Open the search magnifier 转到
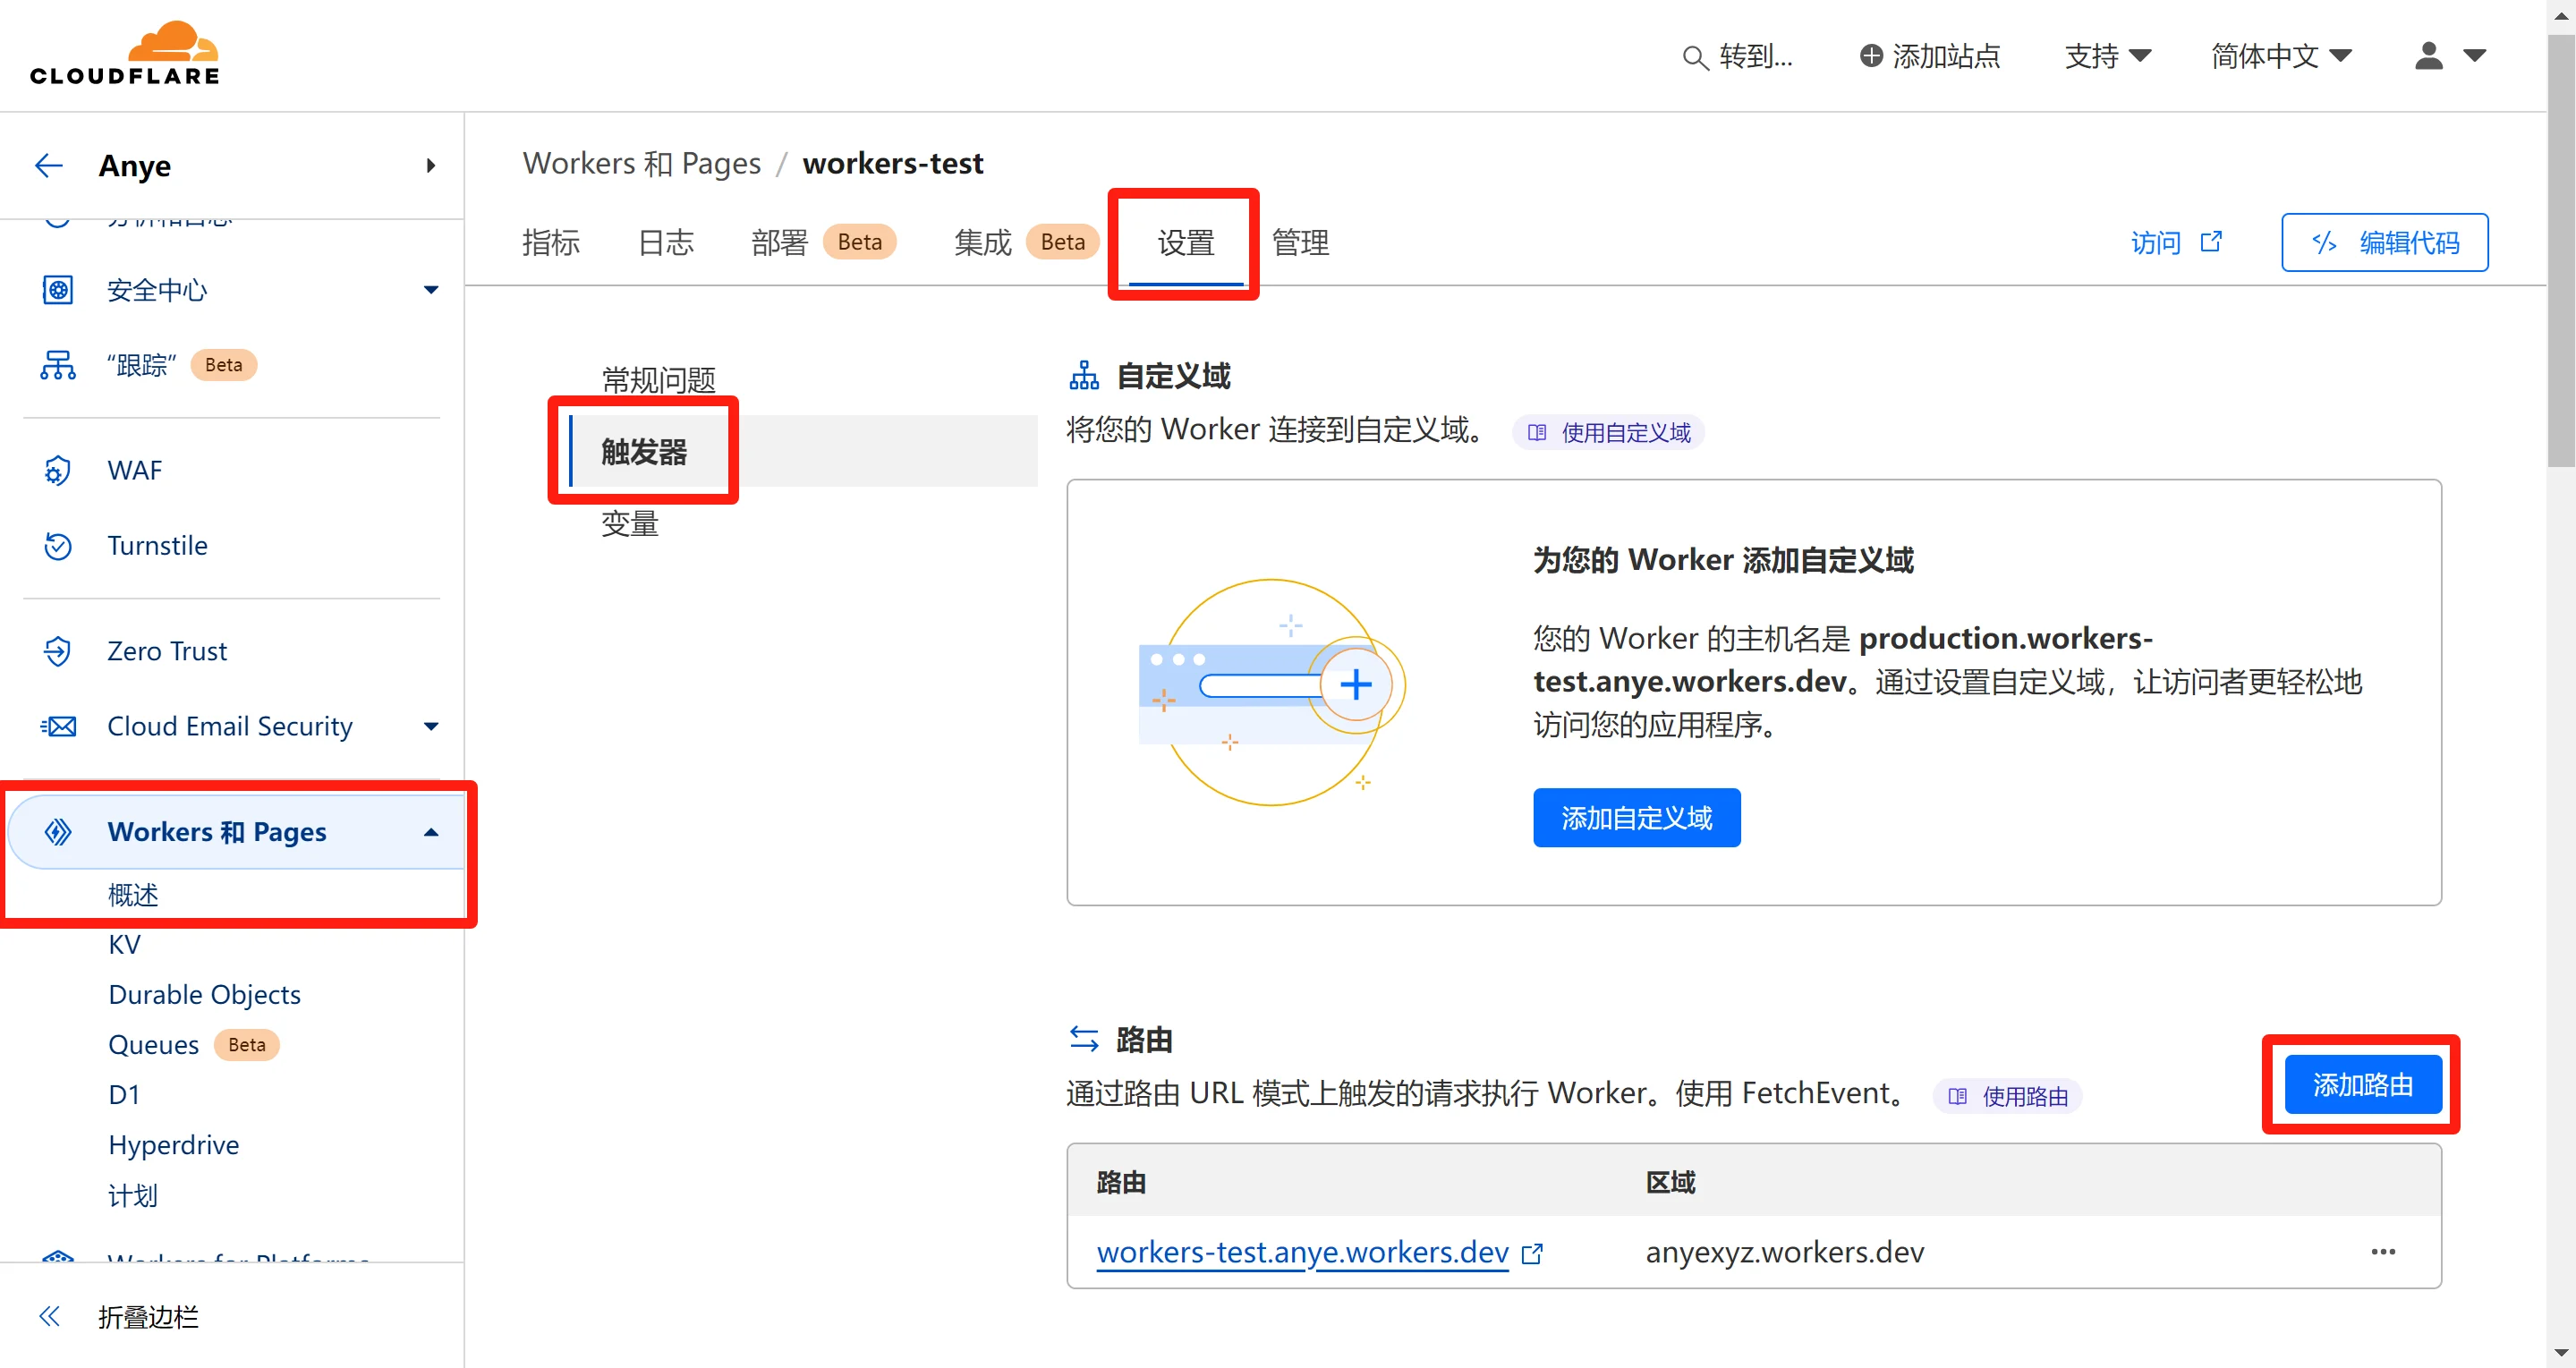 point(1695,57)
